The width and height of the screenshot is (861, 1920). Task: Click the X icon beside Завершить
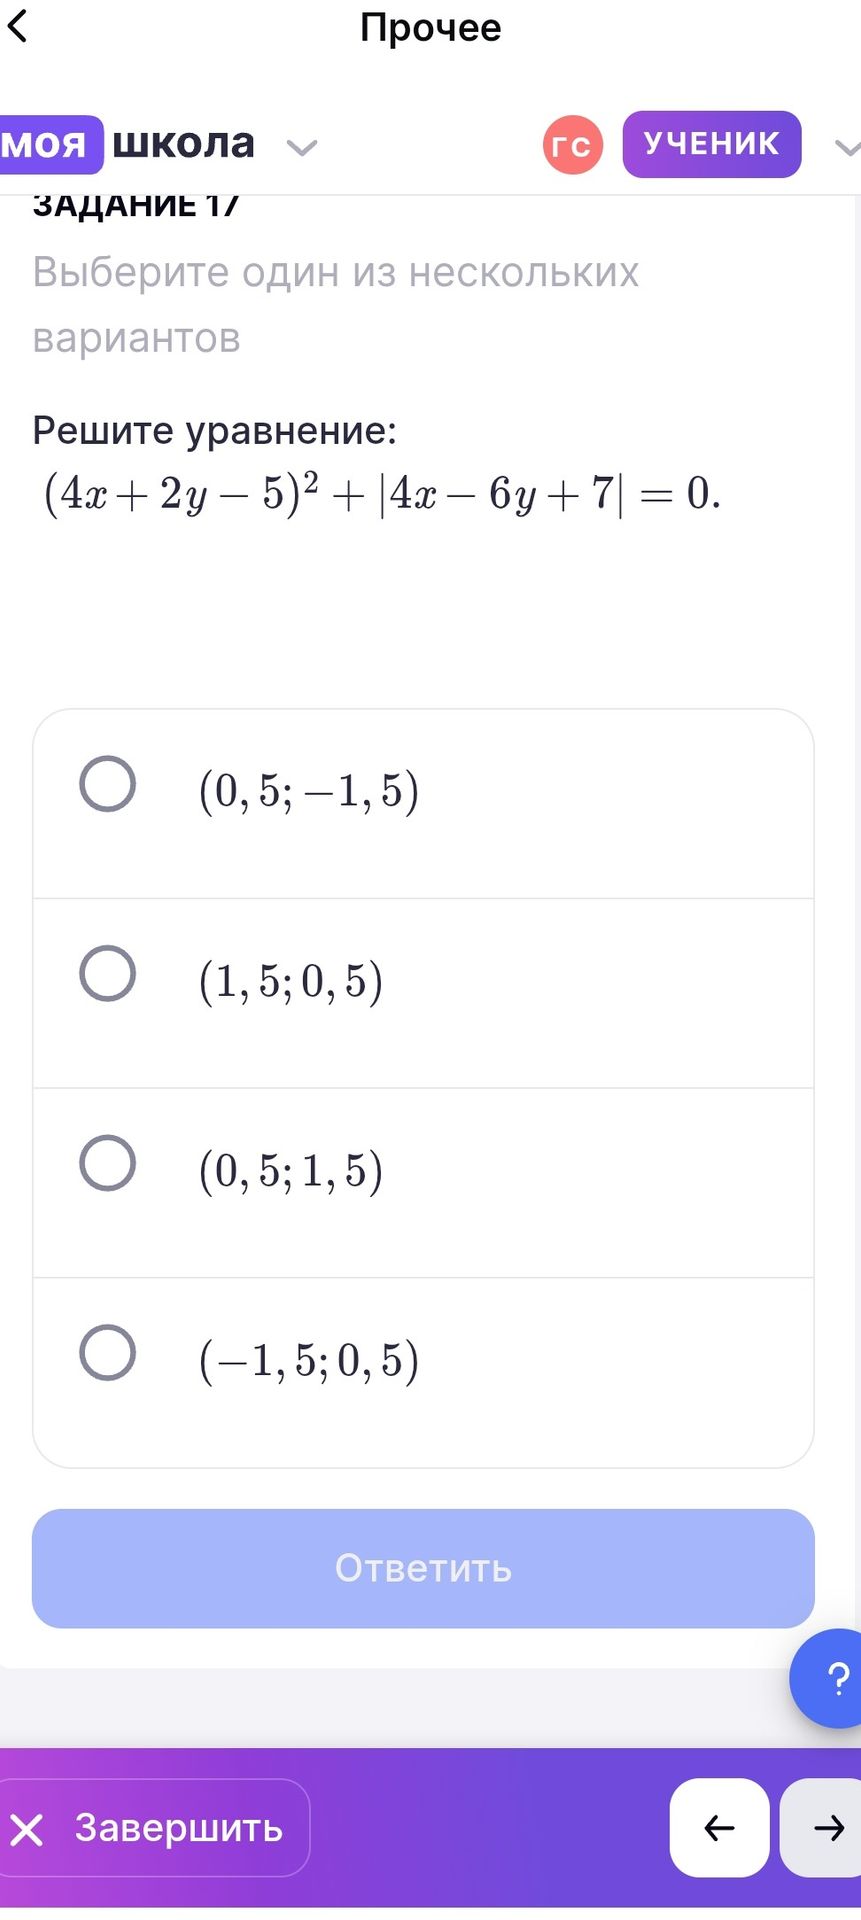(27, 1830)
